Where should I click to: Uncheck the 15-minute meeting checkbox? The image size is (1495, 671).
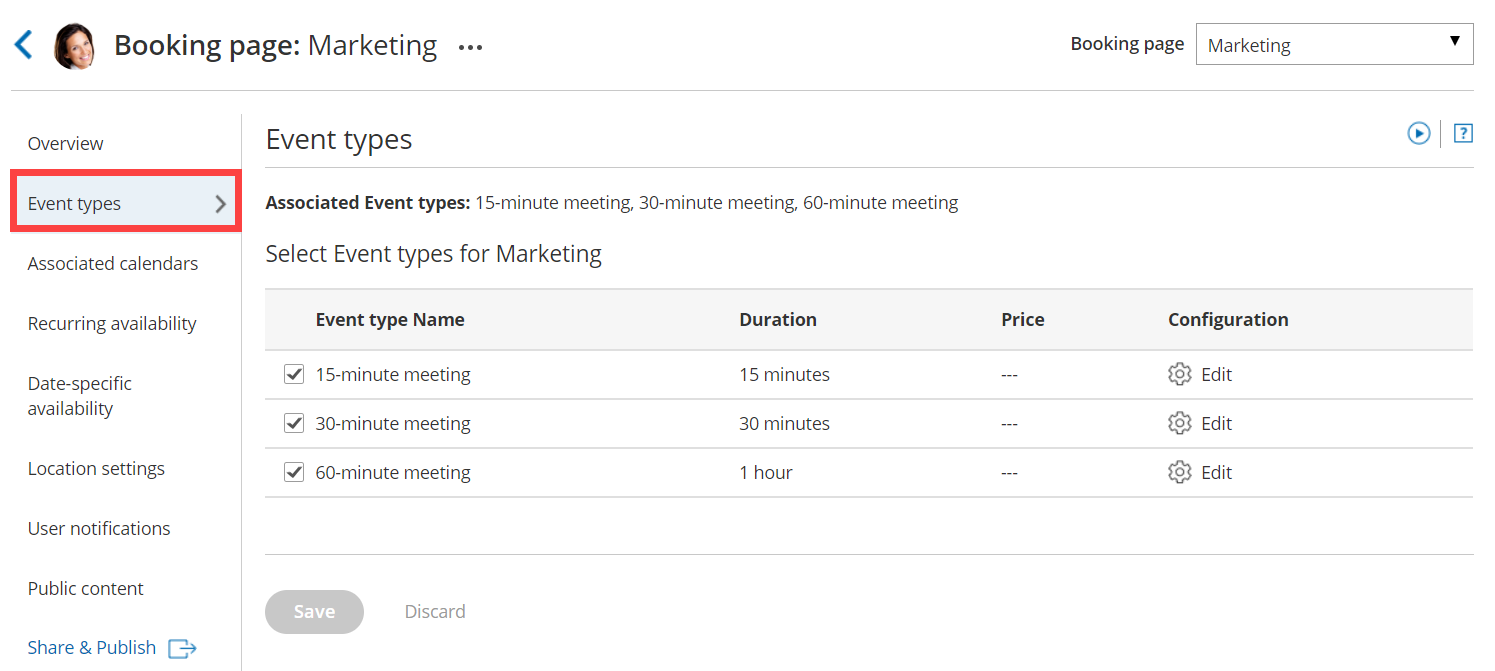(294, 374)
